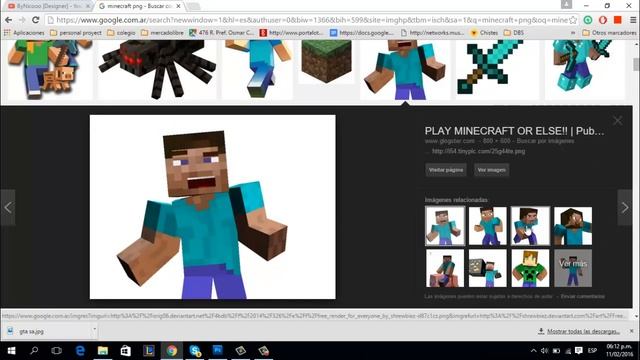Open the 'https://docs.google...' bookmark

click(x=362, y=33)
